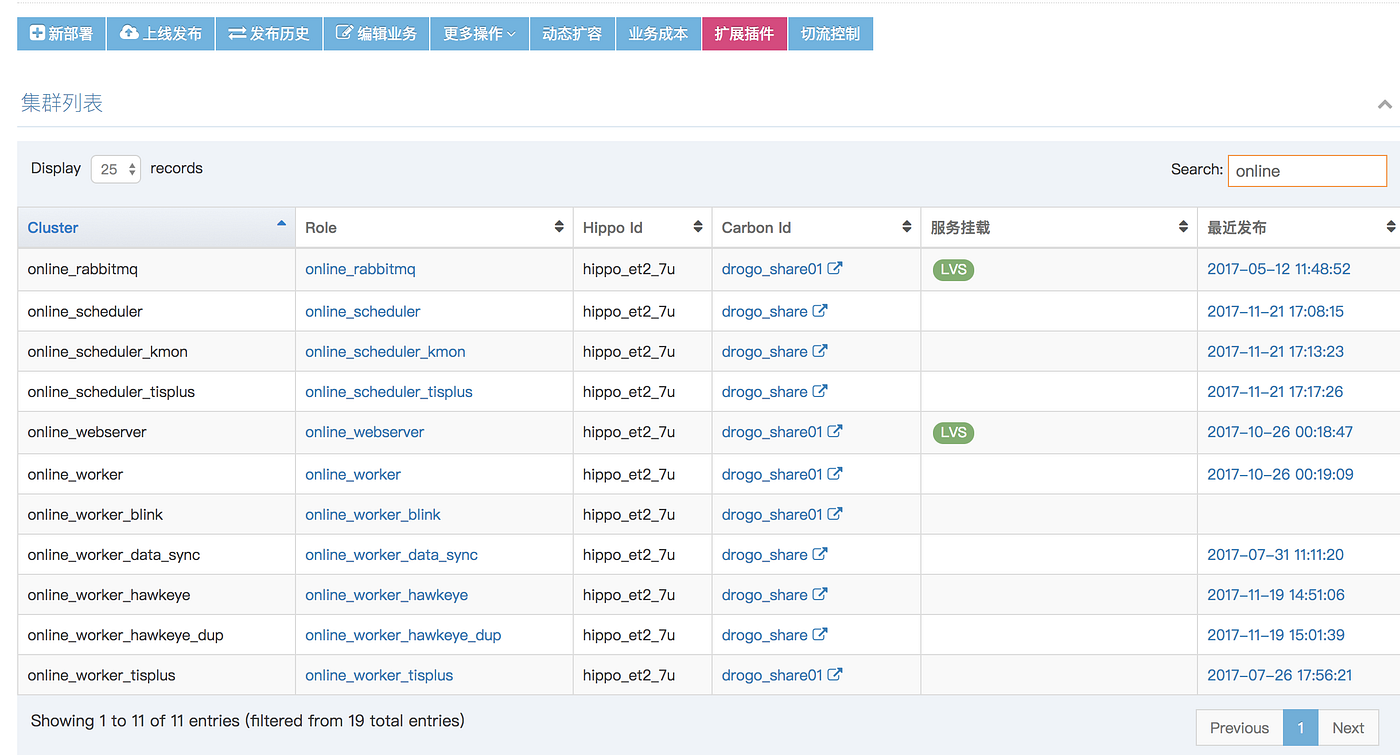
Task: Click the 上线发布 button
Action: click(161, 33)
